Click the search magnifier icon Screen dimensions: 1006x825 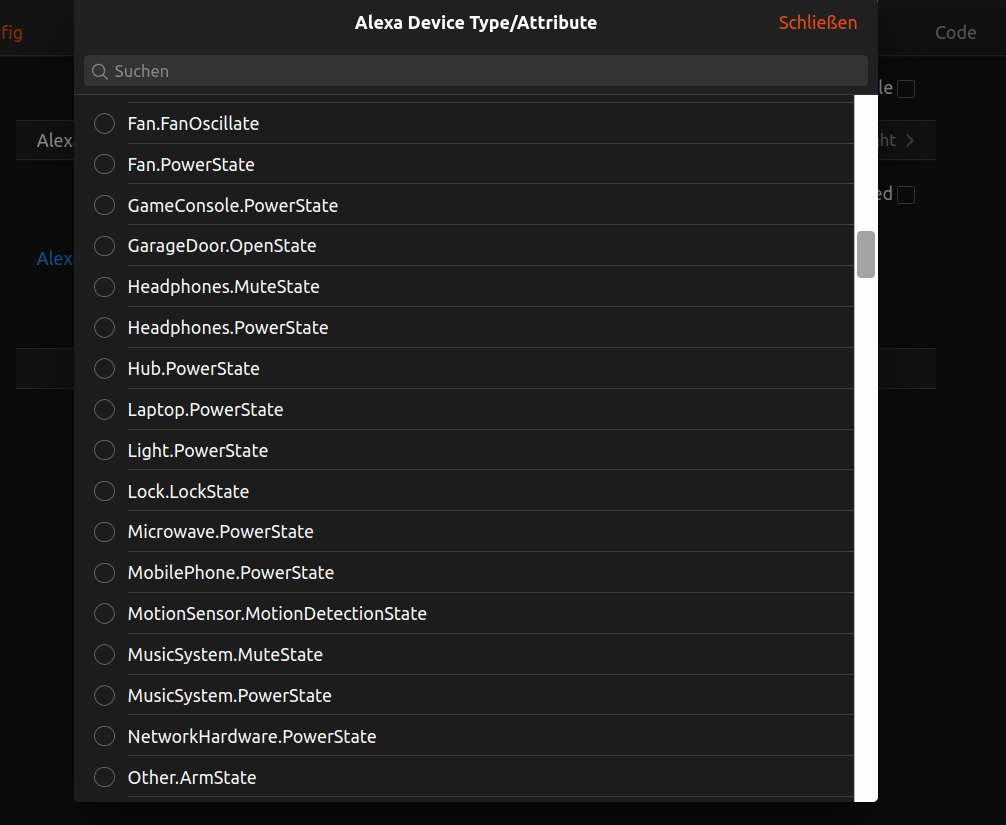[99, 71]
